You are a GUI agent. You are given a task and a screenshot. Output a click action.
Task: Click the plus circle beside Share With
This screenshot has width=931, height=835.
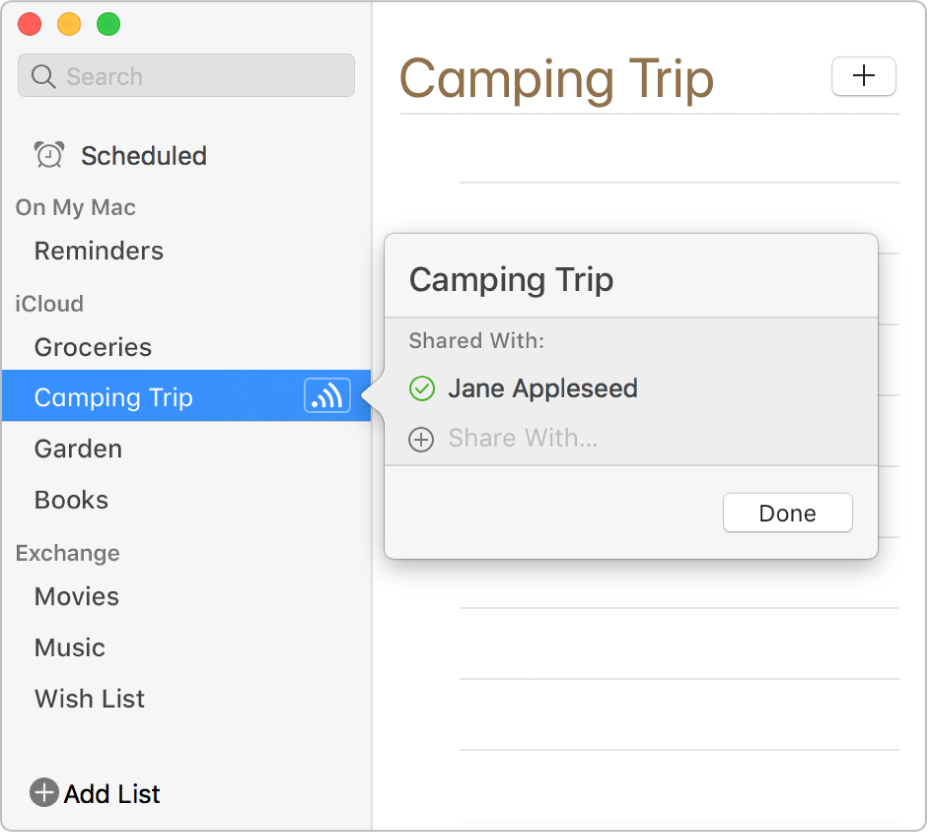tap(421, 439)
